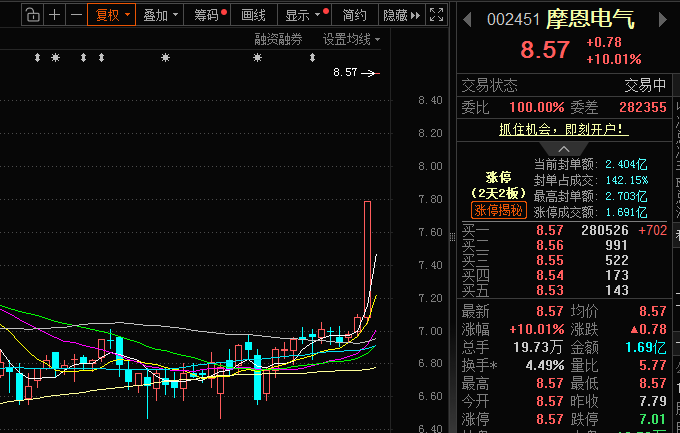This screenshot has width=680, height=433.
Task: Click the first up-down arrow event marker
Action: [x=37, y=57]
